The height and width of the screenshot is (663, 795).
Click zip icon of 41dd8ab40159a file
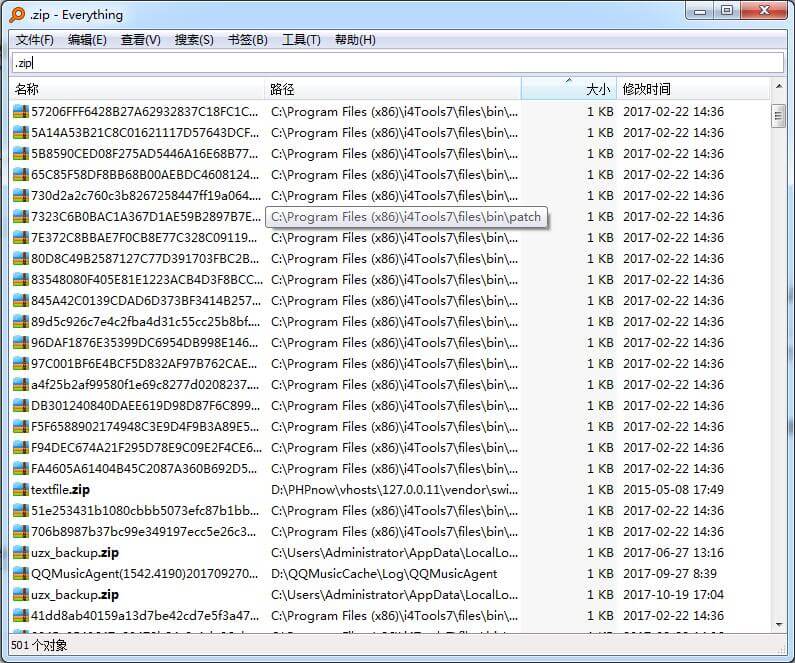coord(21,616)
